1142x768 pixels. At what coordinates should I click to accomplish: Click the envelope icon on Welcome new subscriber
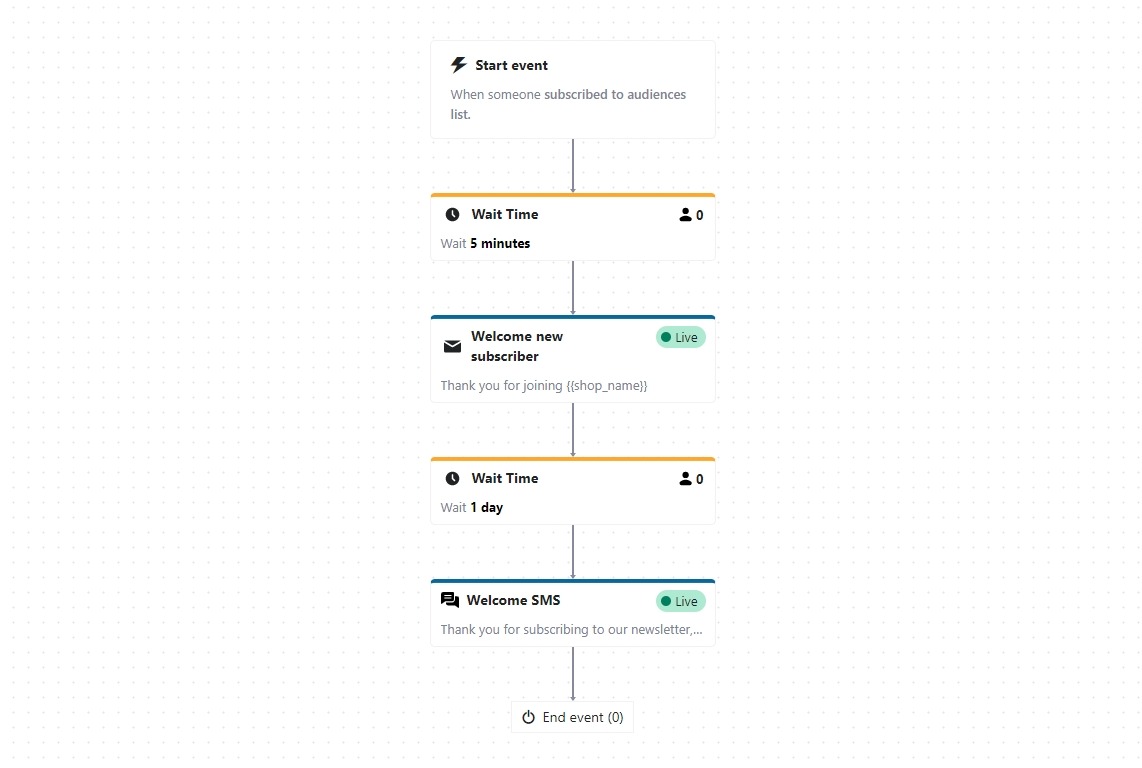(x=452, y=347)
